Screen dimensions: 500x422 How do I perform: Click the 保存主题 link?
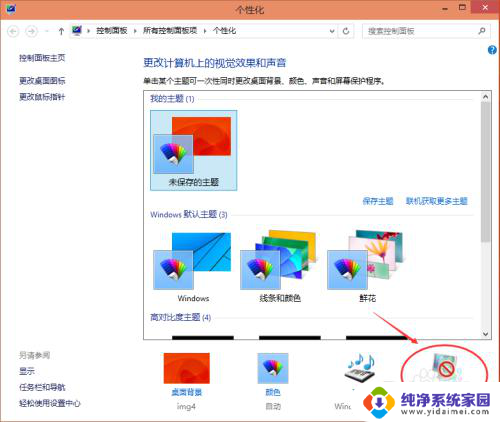[x=378, y=201]
